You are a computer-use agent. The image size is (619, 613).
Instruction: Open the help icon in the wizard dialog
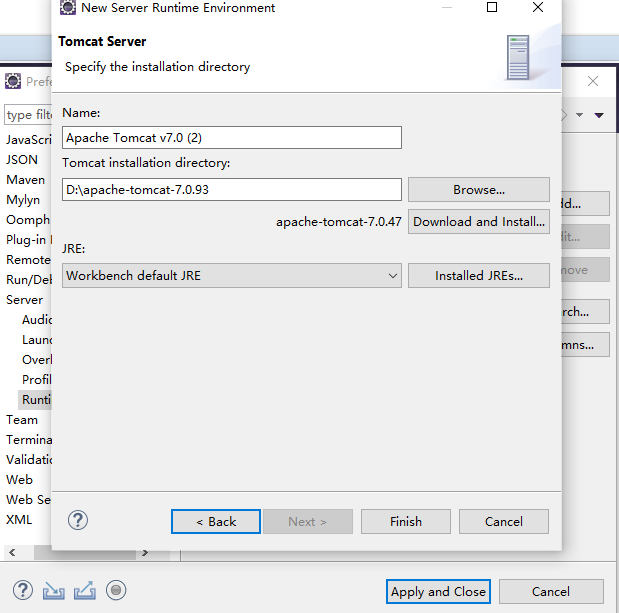(x=78, y=520)
